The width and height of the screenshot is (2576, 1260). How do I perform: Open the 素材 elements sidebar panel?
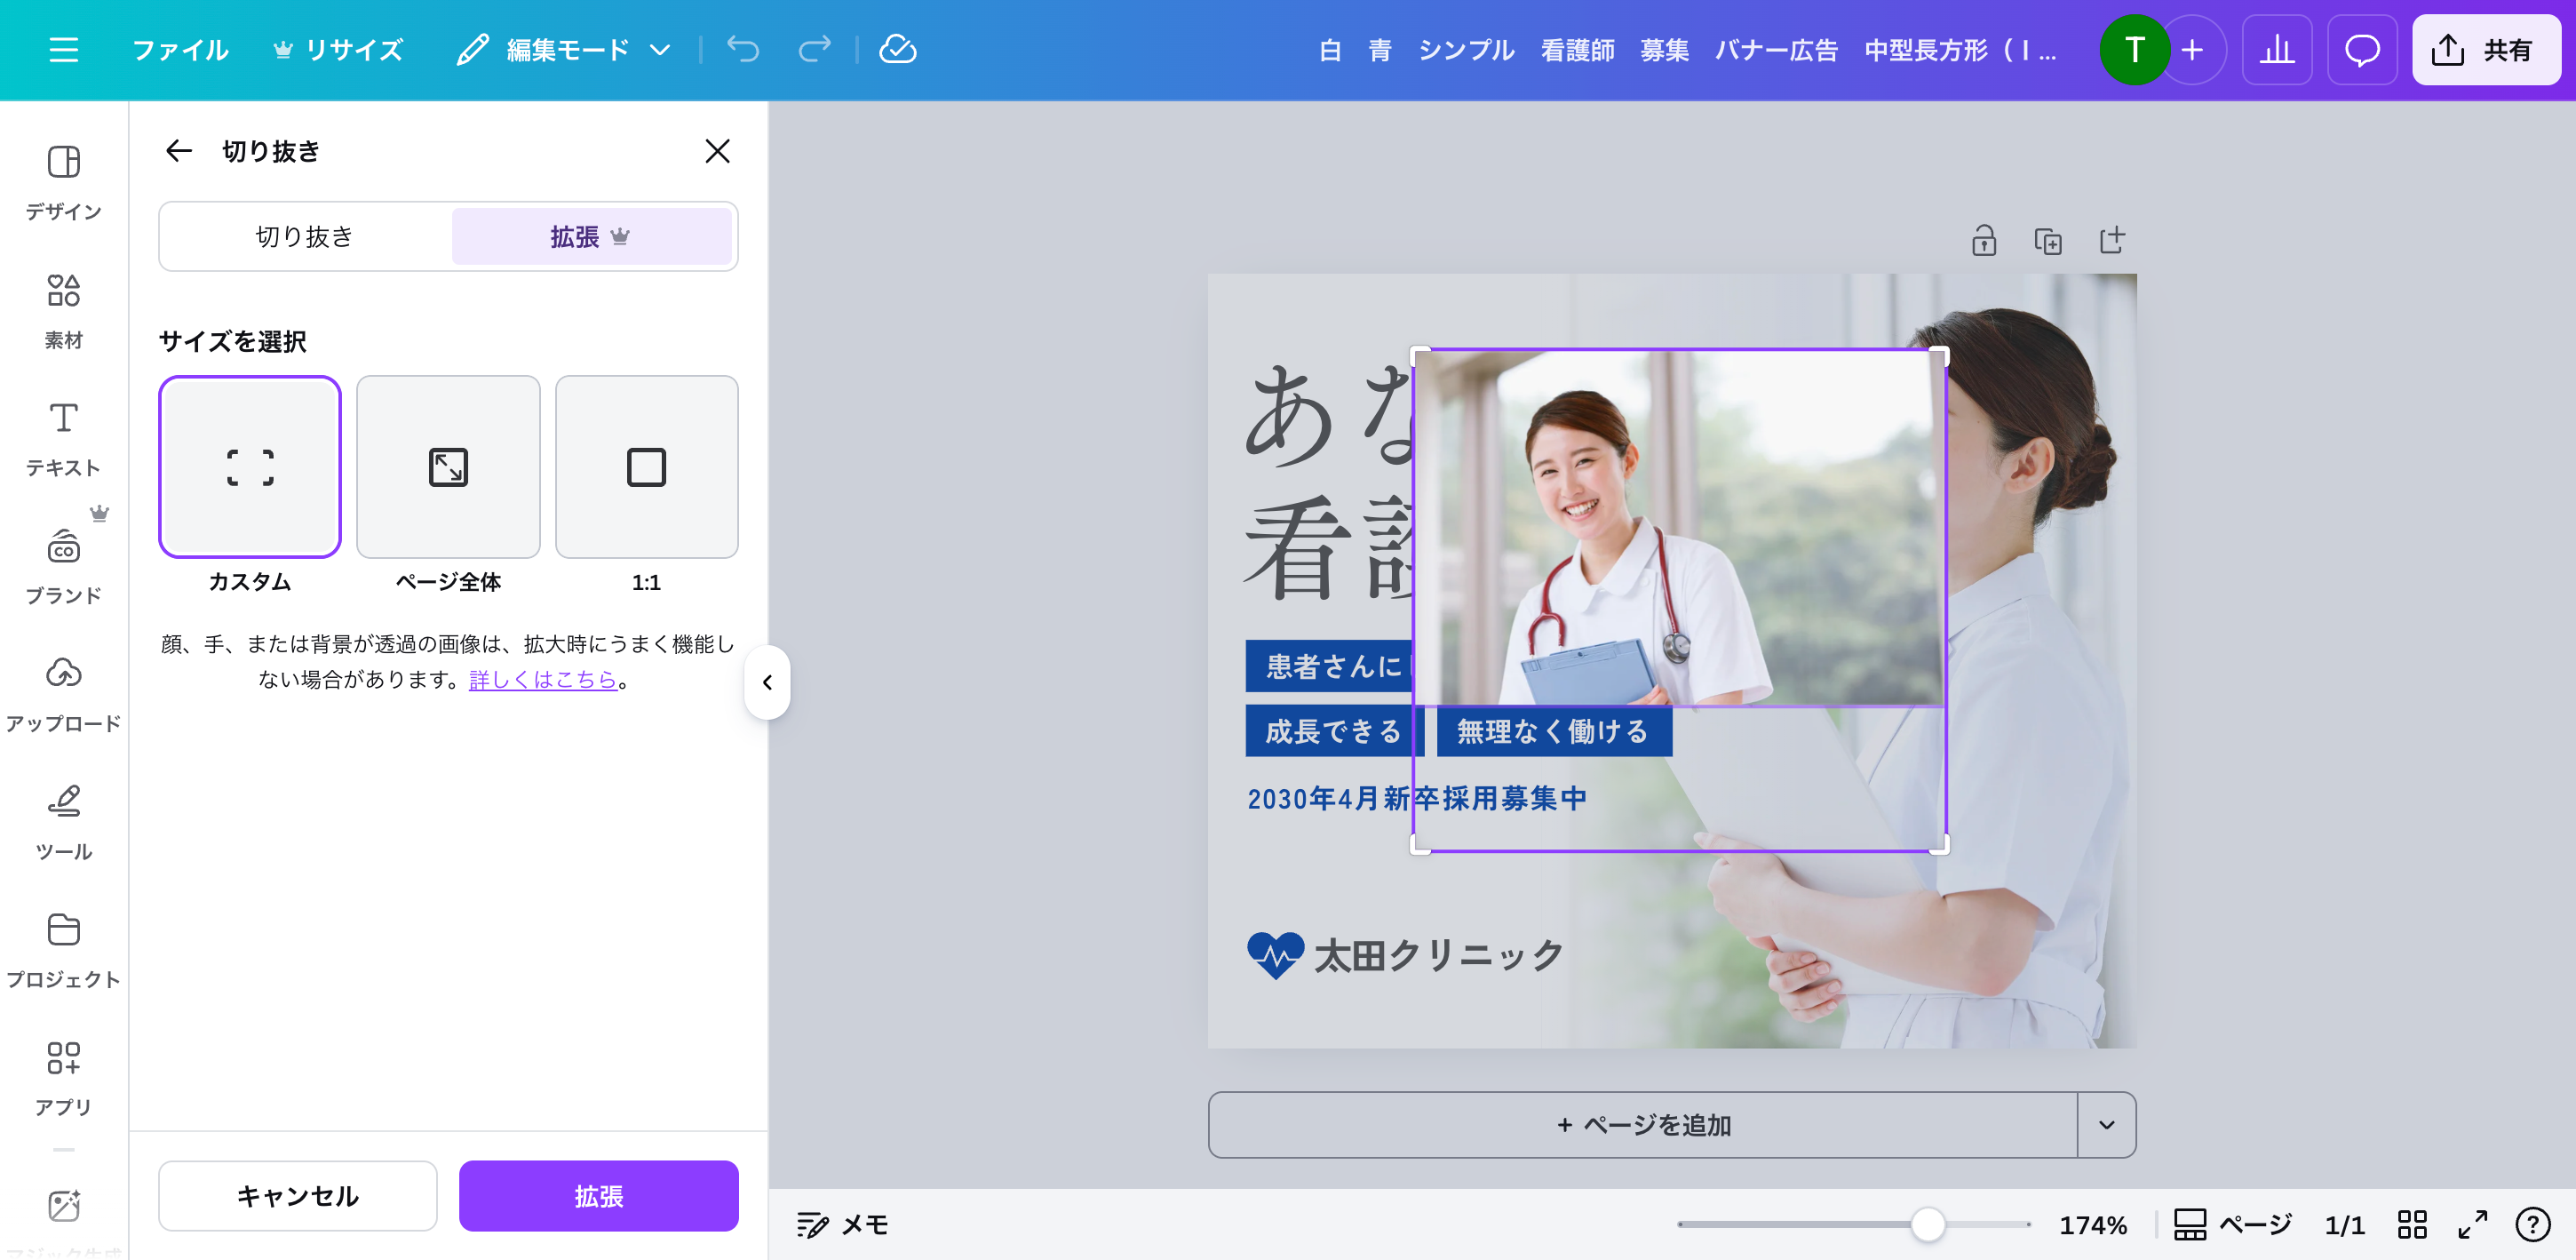(63, 310)
